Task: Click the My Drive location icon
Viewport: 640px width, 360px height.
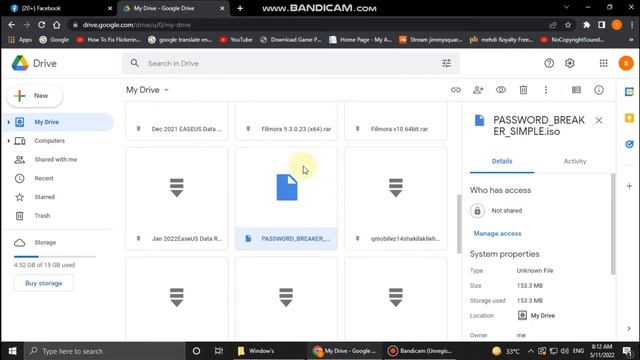Action: coord(522,315)
